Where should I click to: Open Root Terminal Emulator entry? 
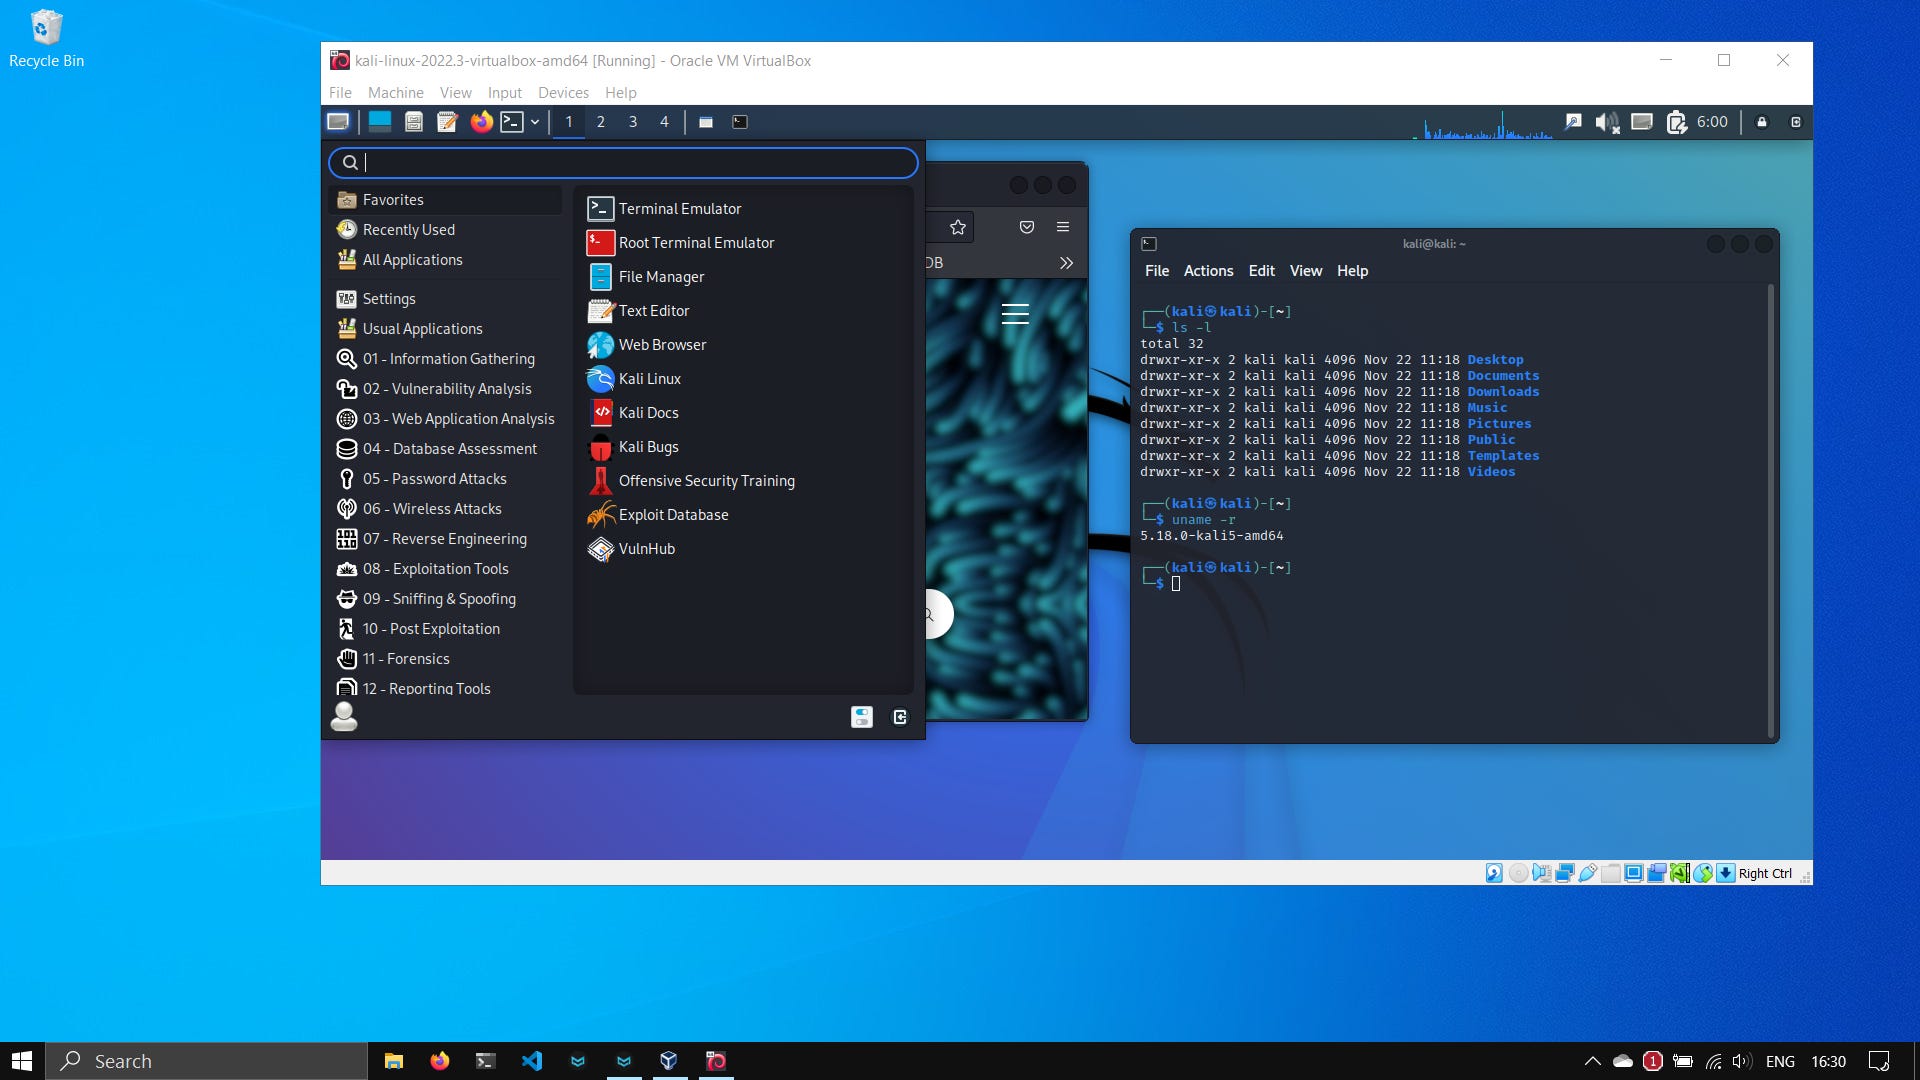[x=696, y=243]
